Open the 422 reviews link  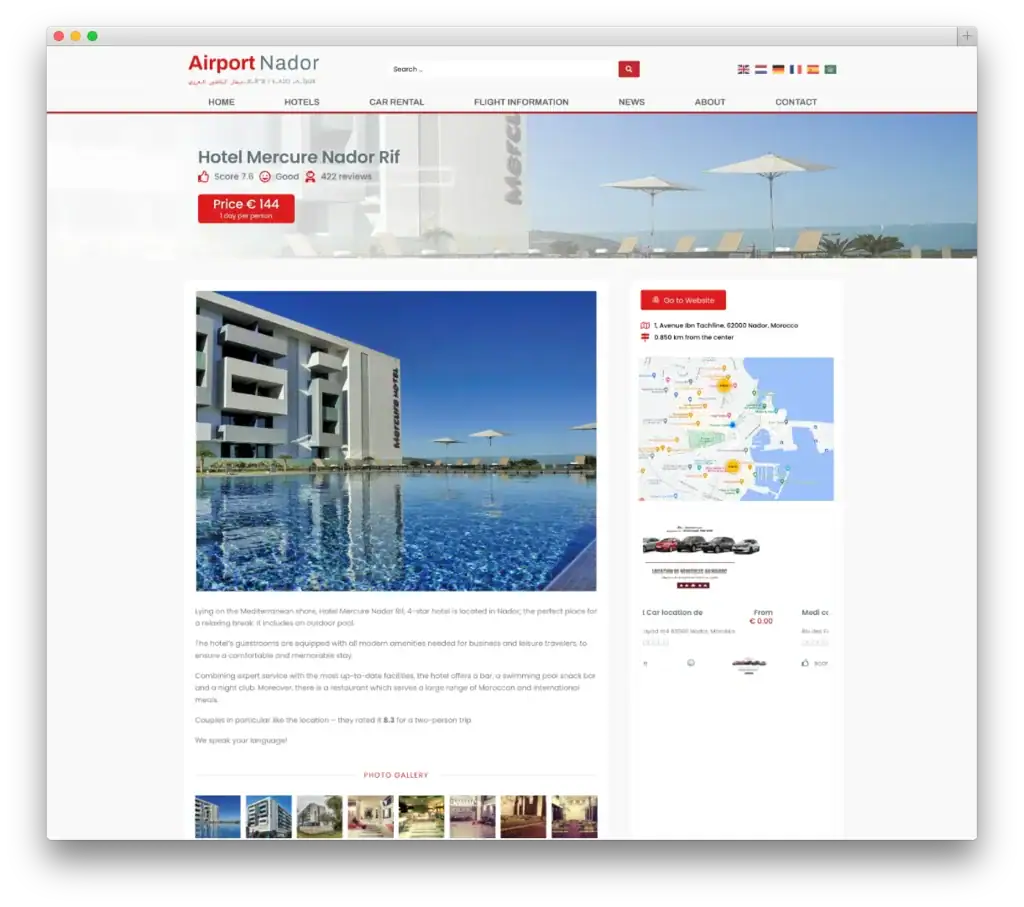(346, 176)
